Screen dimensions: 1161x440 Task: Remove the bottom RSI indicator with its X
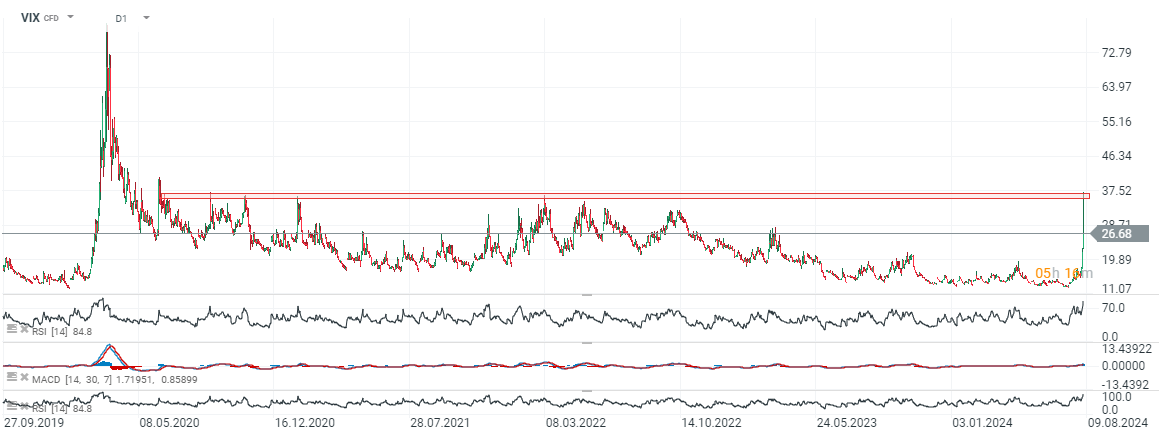24,407
